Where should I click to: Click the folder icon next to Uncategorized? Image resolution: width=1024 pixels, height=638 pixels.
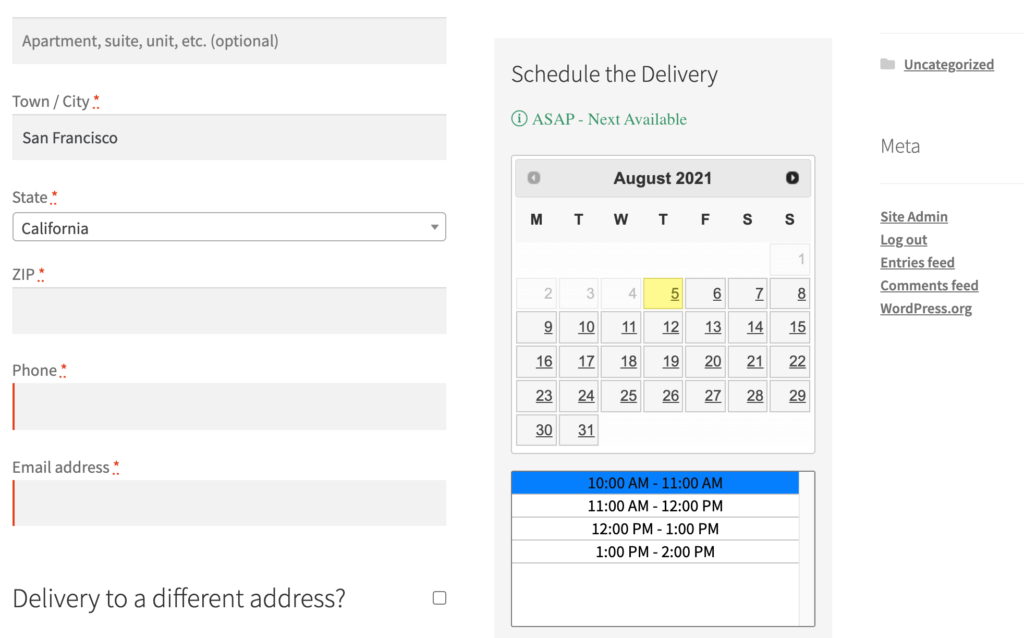click(x=886, y=63)
